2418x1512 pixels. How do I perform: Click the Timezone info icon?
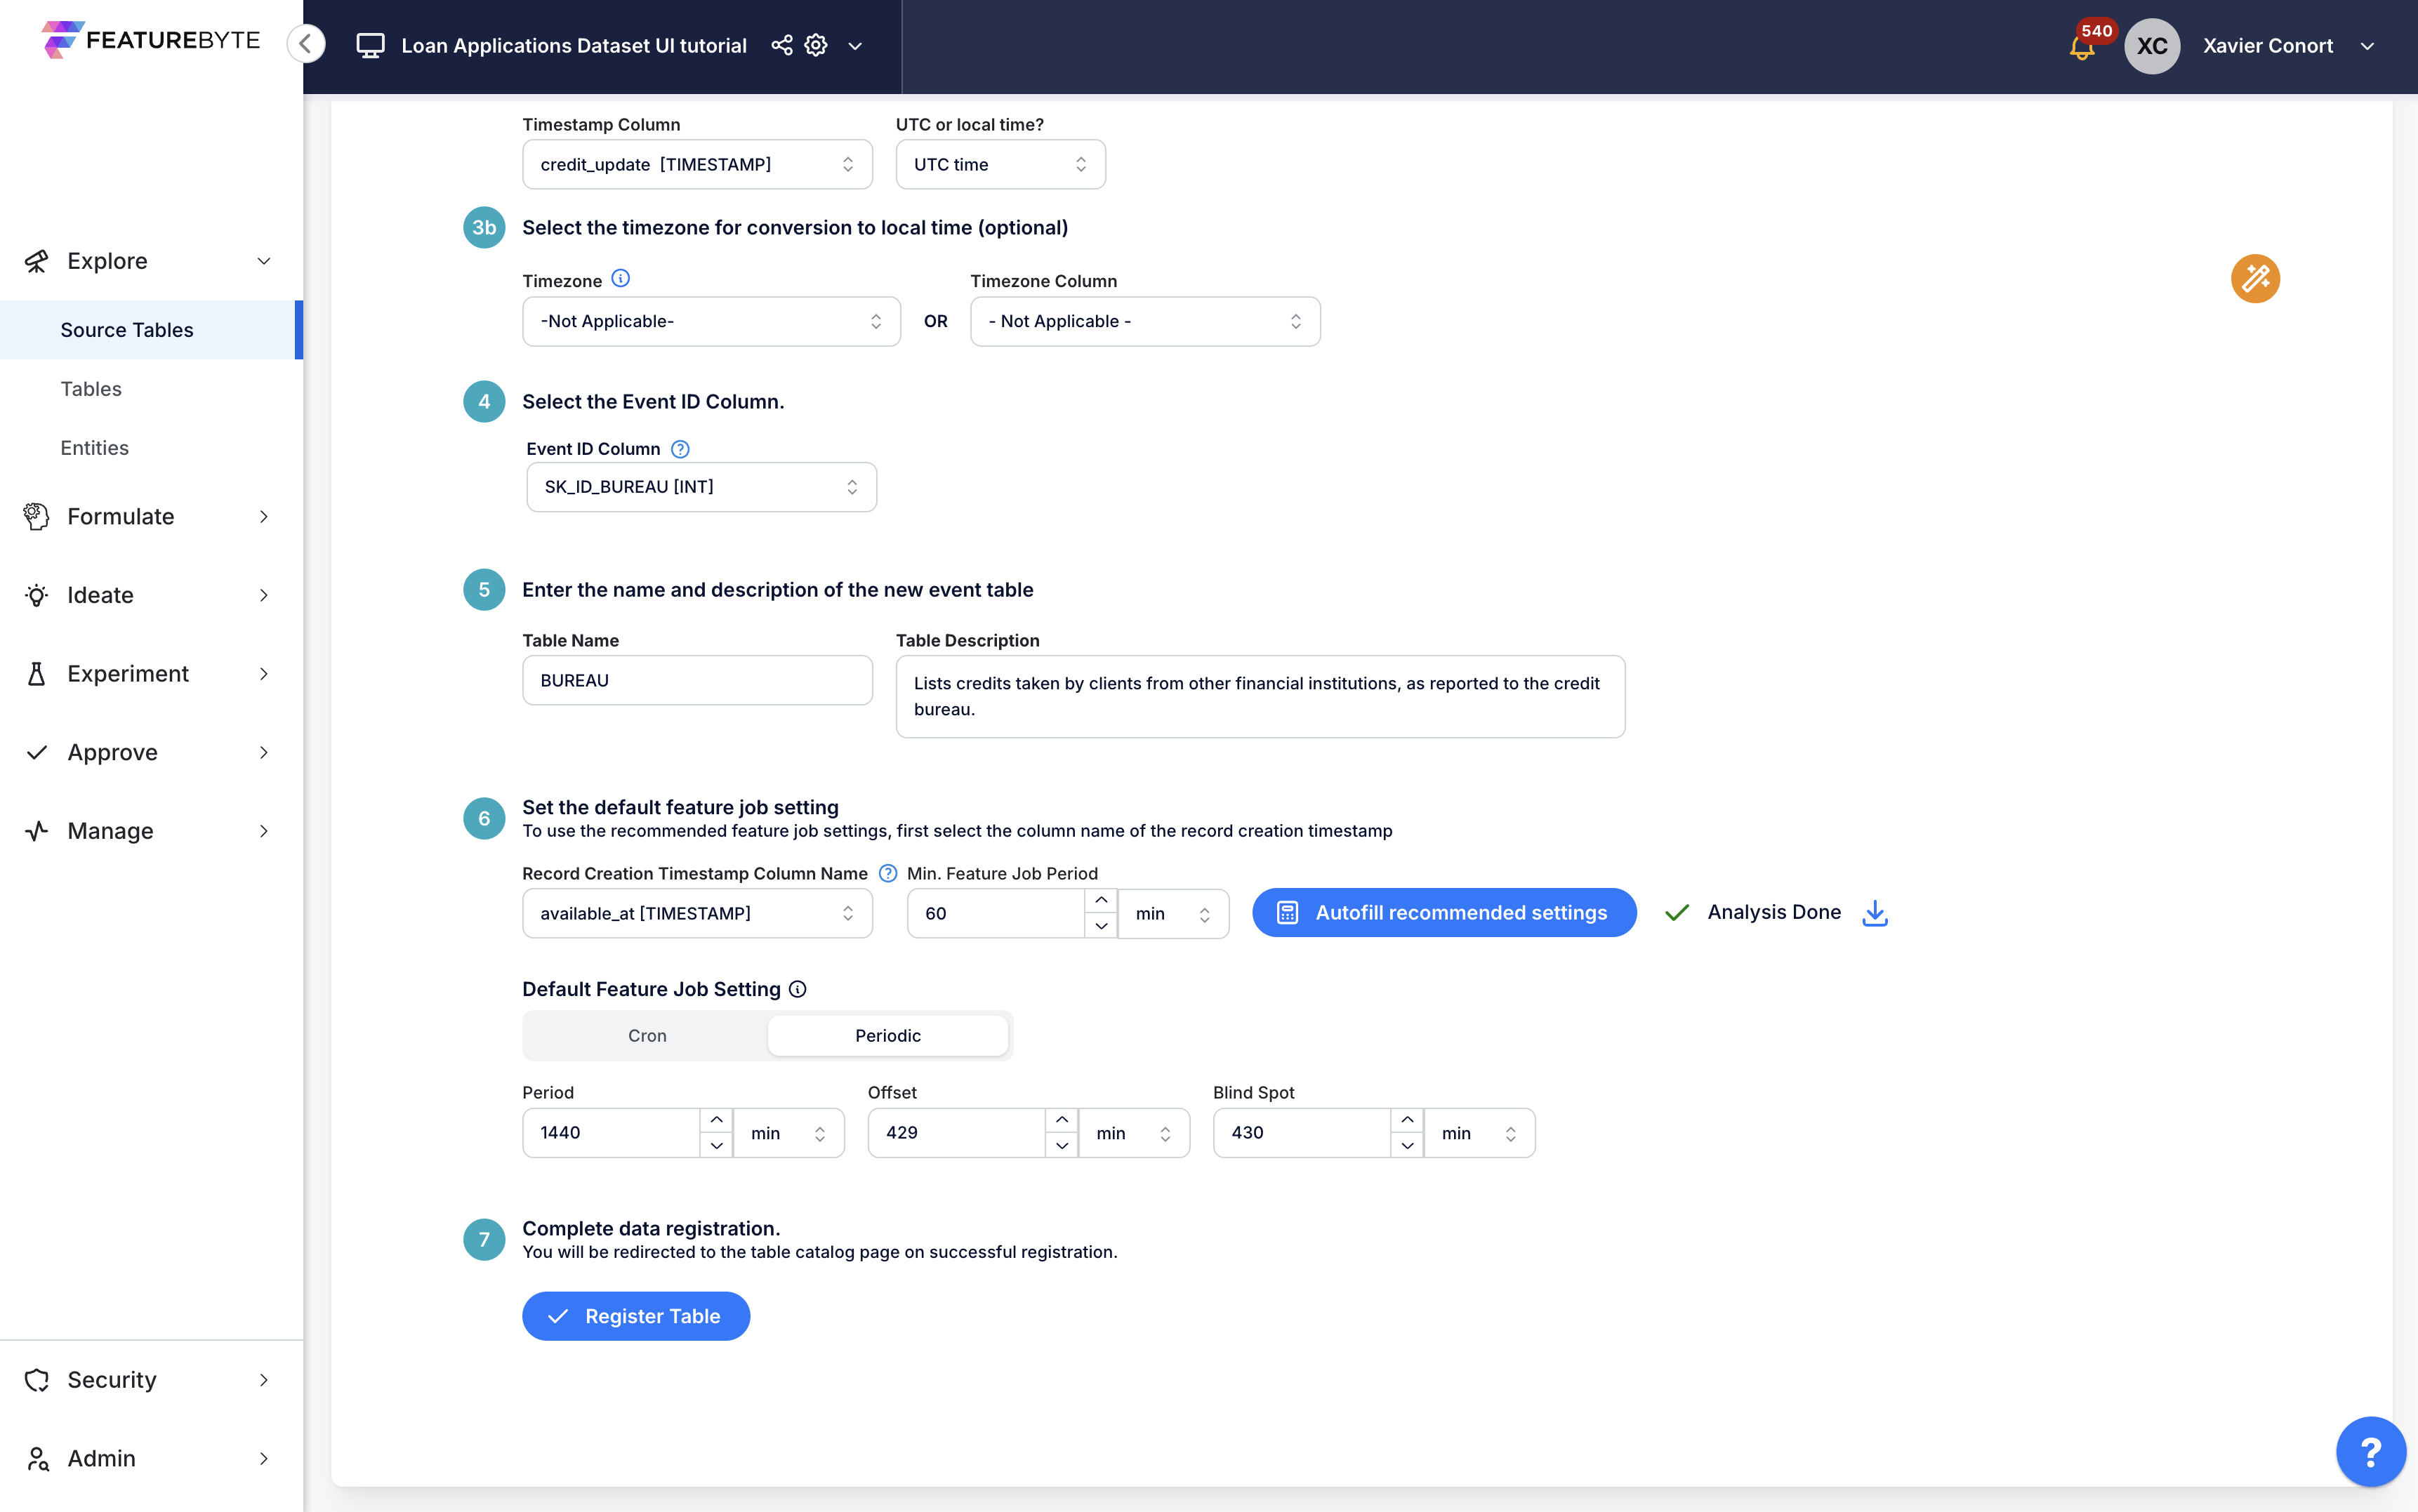click(x=620, y=279)
